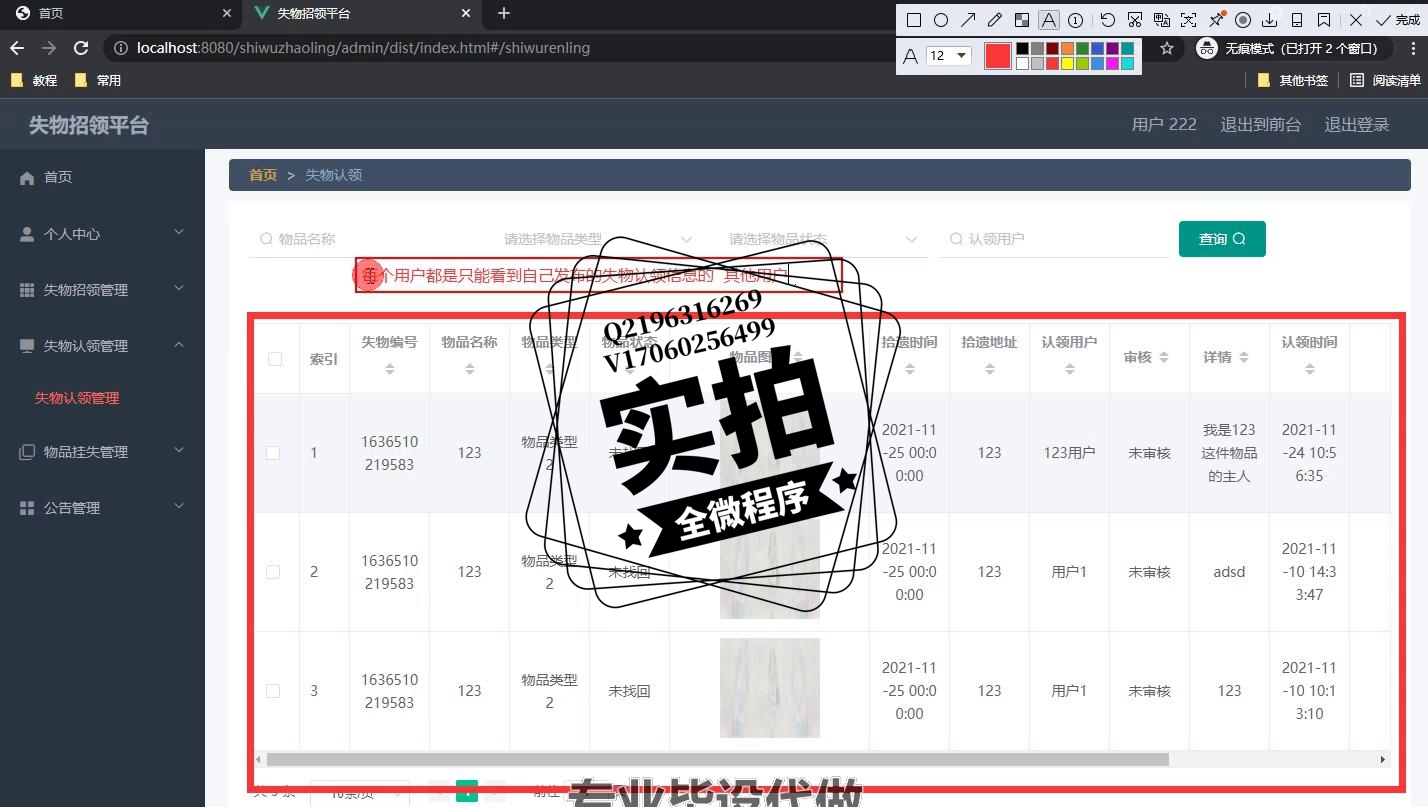Click the send-to-phone icon
Screen dimensions: 1428x807
point(1297,20)
